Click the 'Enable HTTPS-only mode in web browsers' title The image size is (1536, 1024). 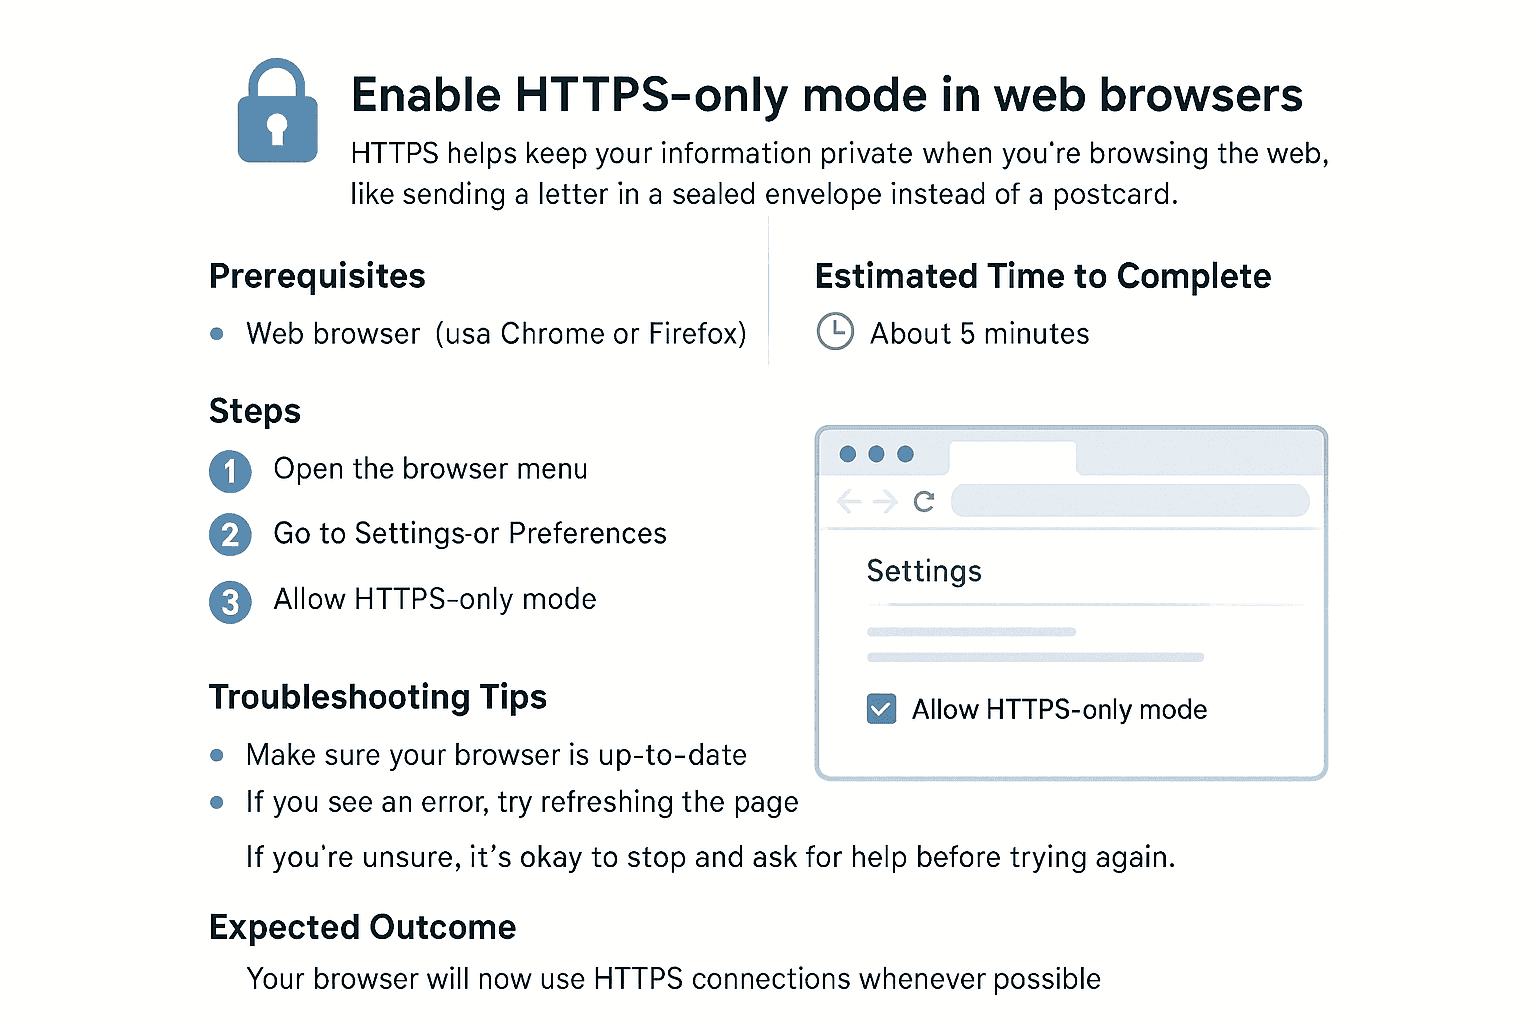click(x=826, y=96)
